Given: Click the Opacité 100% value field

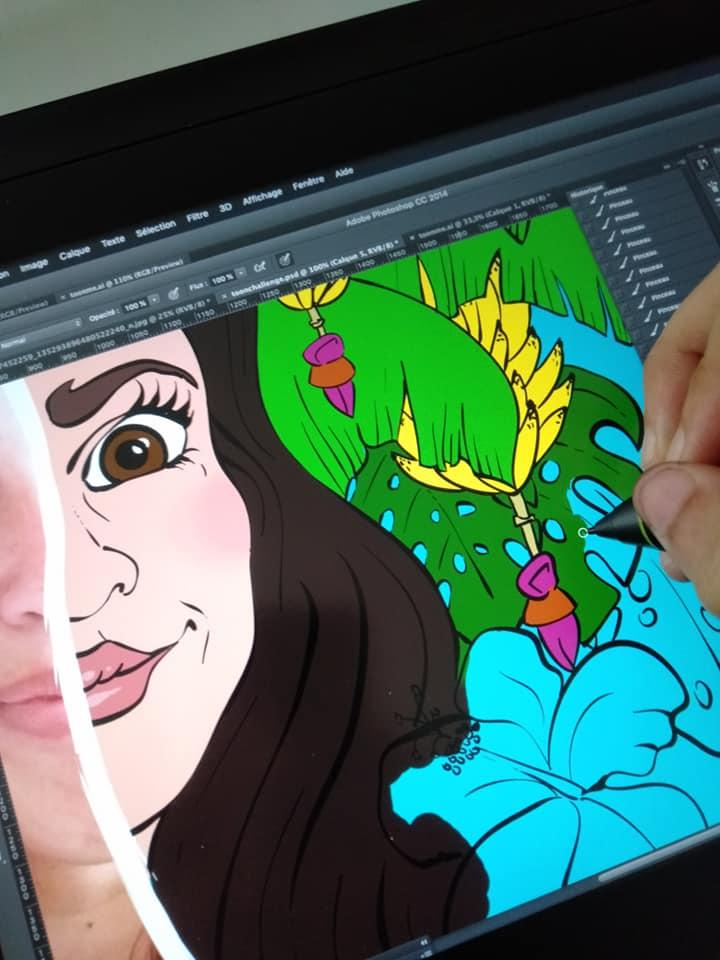Looking at the screenshot, I should point(135,304).
